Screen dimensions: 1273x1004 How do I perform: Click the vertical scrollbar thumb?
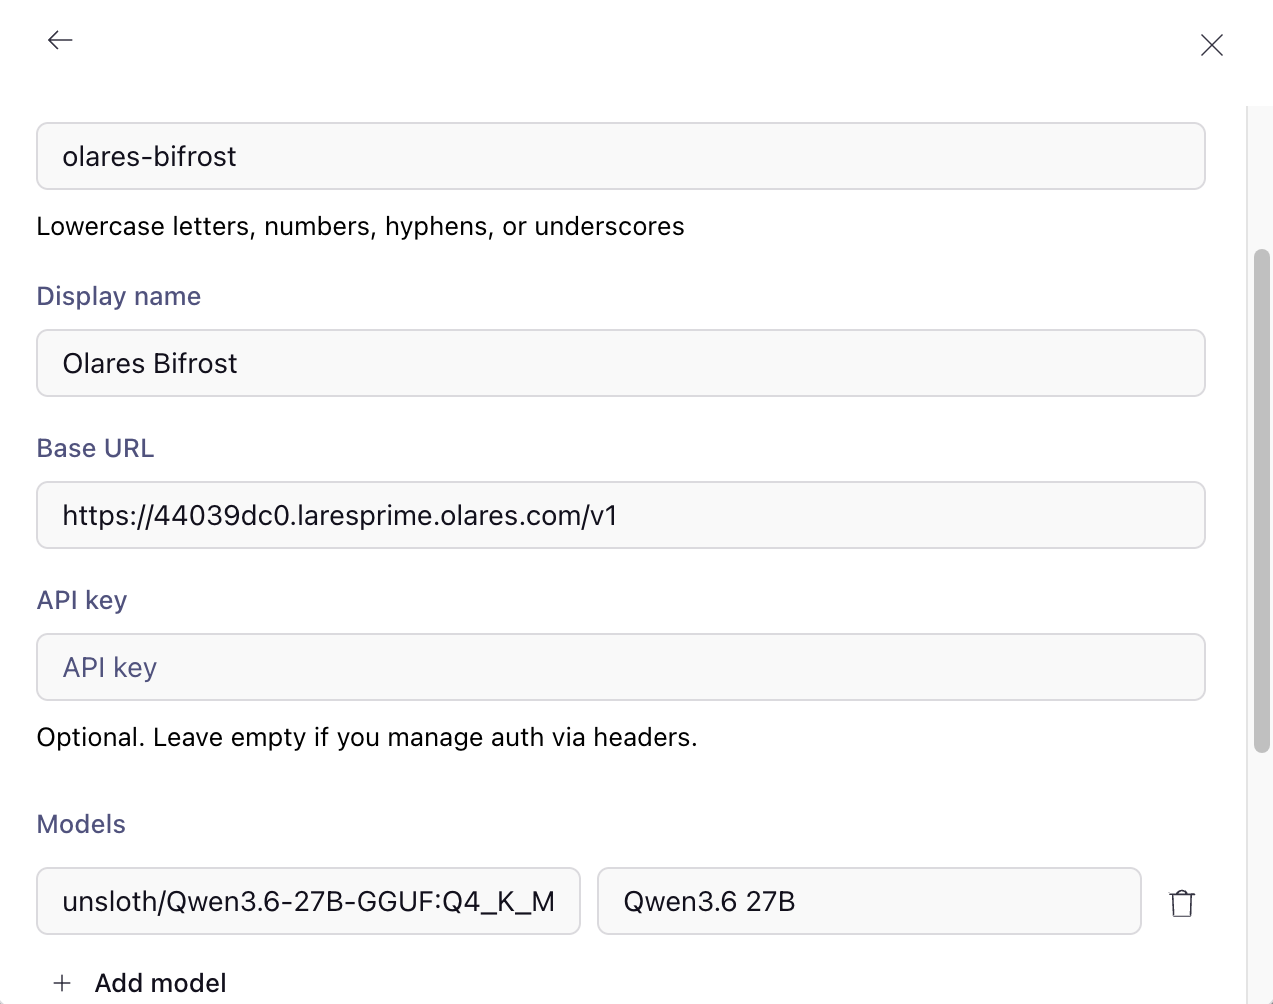pyautogui.click(x=1262, y=500)
